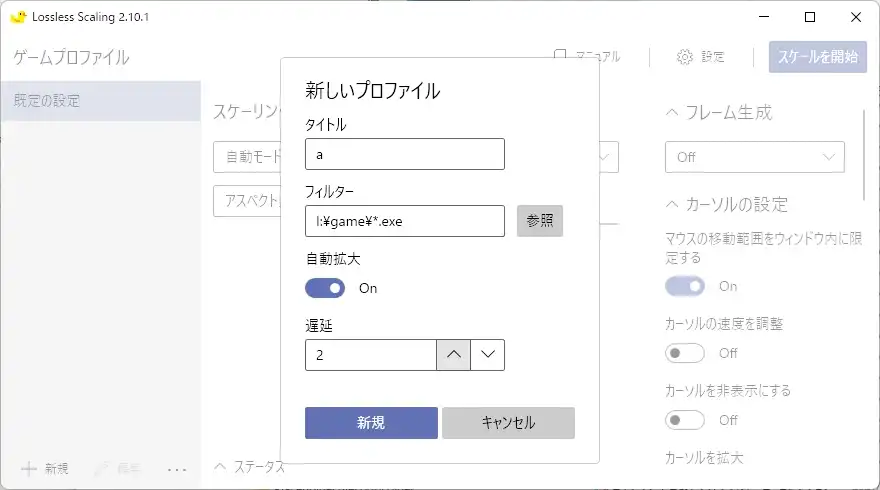Click the plus icon to add profile
Viewport: 880px width, 490px height.
point(29,468)
